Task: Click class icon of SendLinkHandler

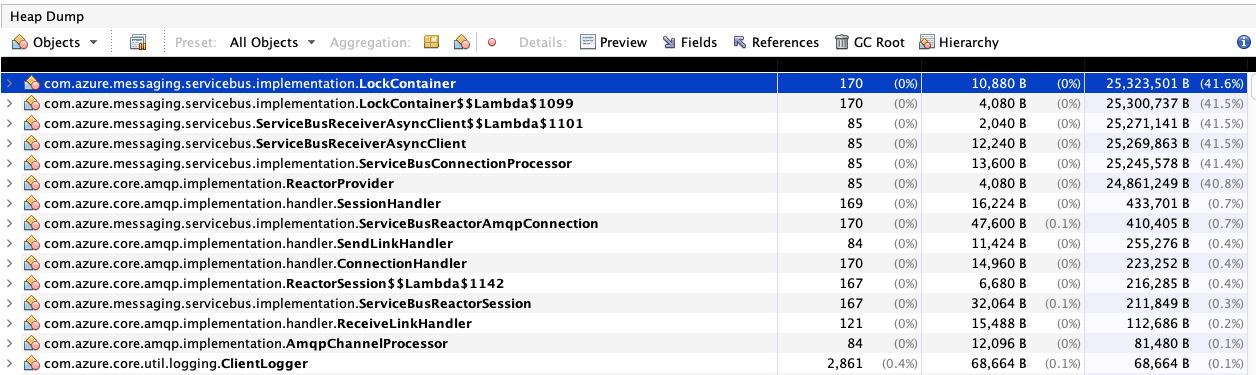Action: point(31,244)
